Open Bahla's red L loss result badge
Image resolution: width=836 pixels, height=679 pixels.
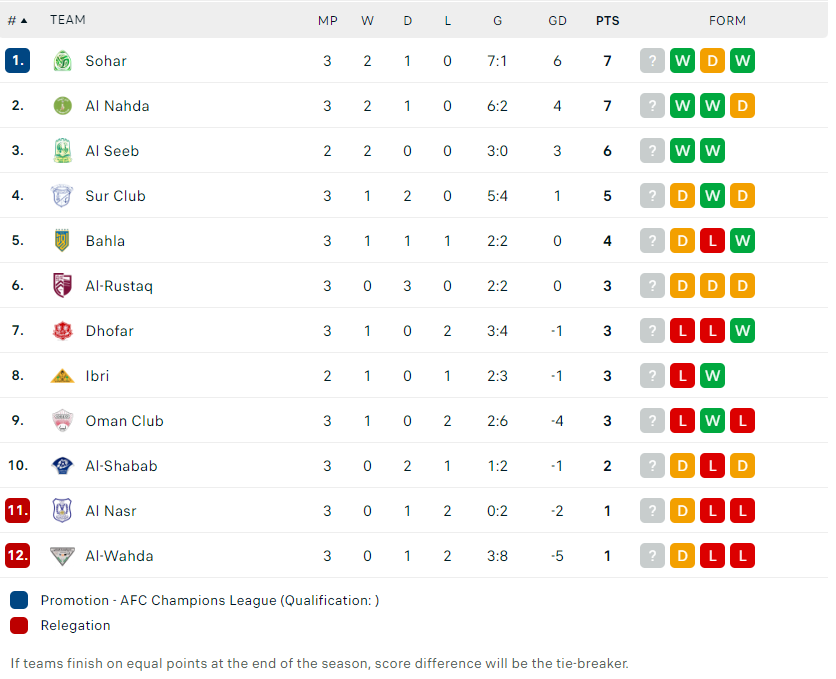click(712, 240)
